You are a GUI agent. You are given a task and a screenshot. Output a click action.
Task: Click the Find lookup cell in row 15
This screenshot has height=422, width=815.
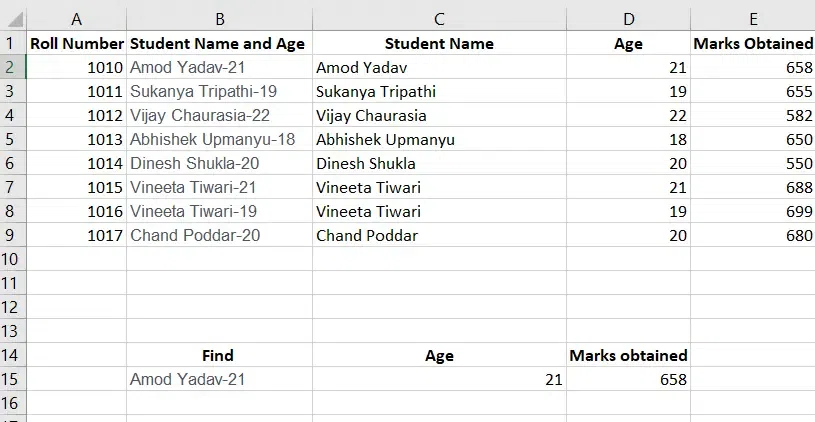coord(219,379)
